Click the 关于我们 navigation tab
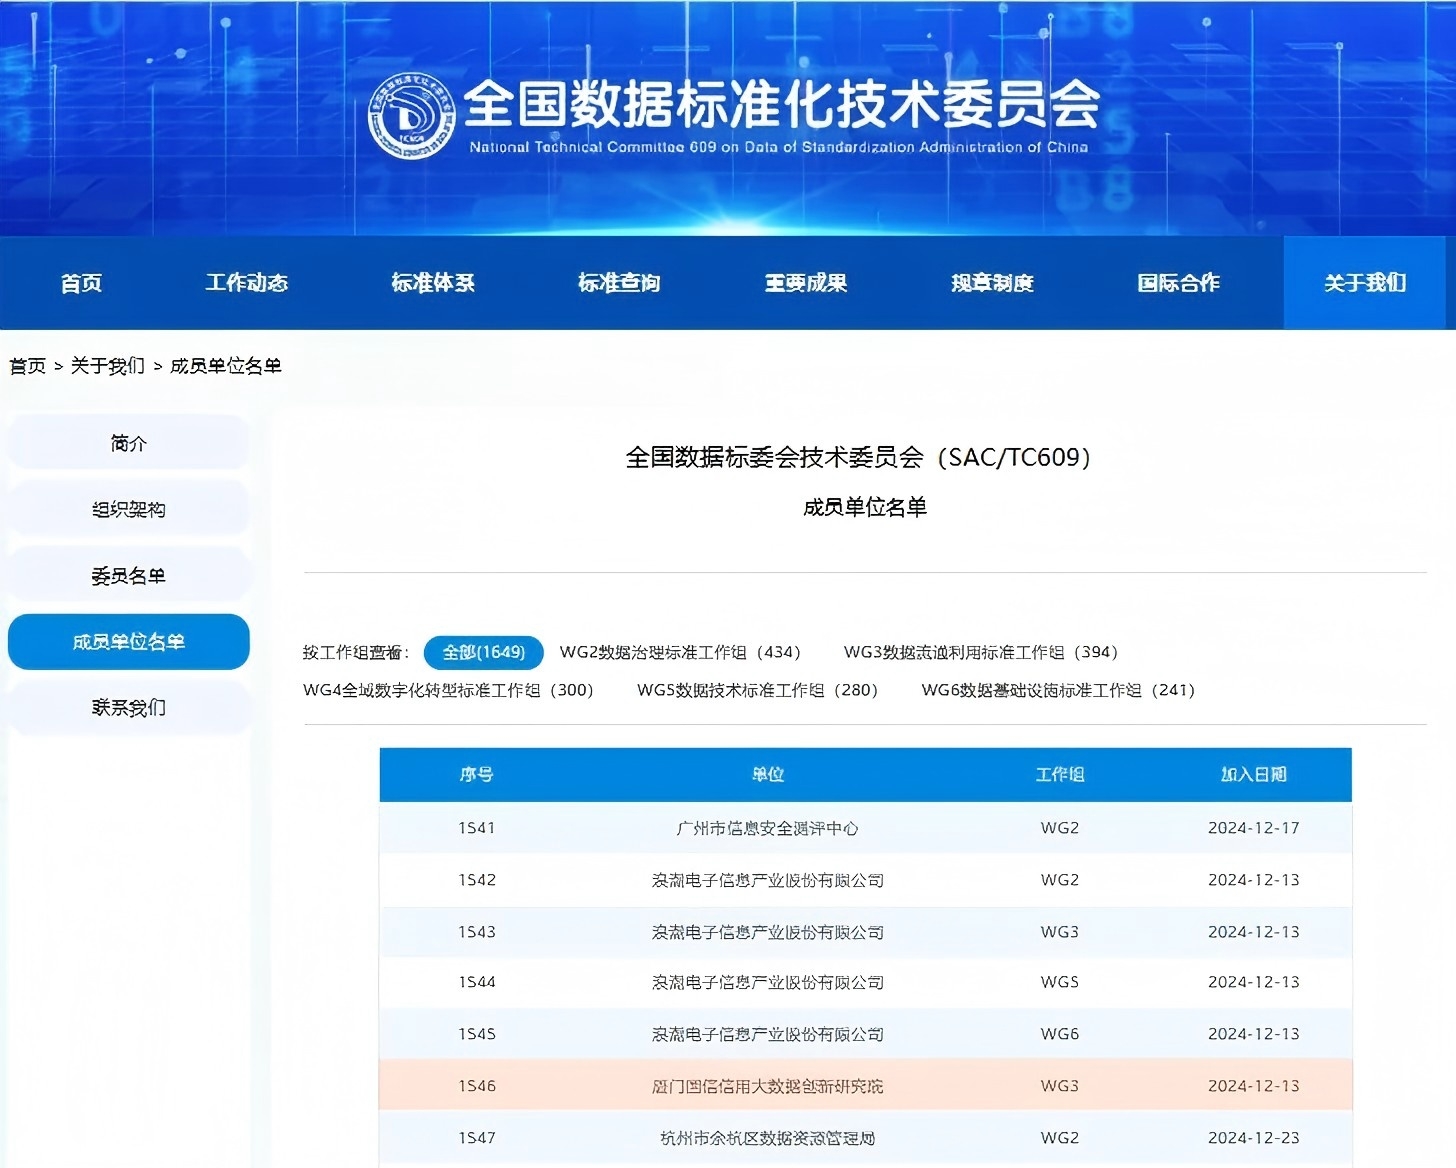The height and width of the screenshot is (1168, 1456). [x=1365, y=283]
